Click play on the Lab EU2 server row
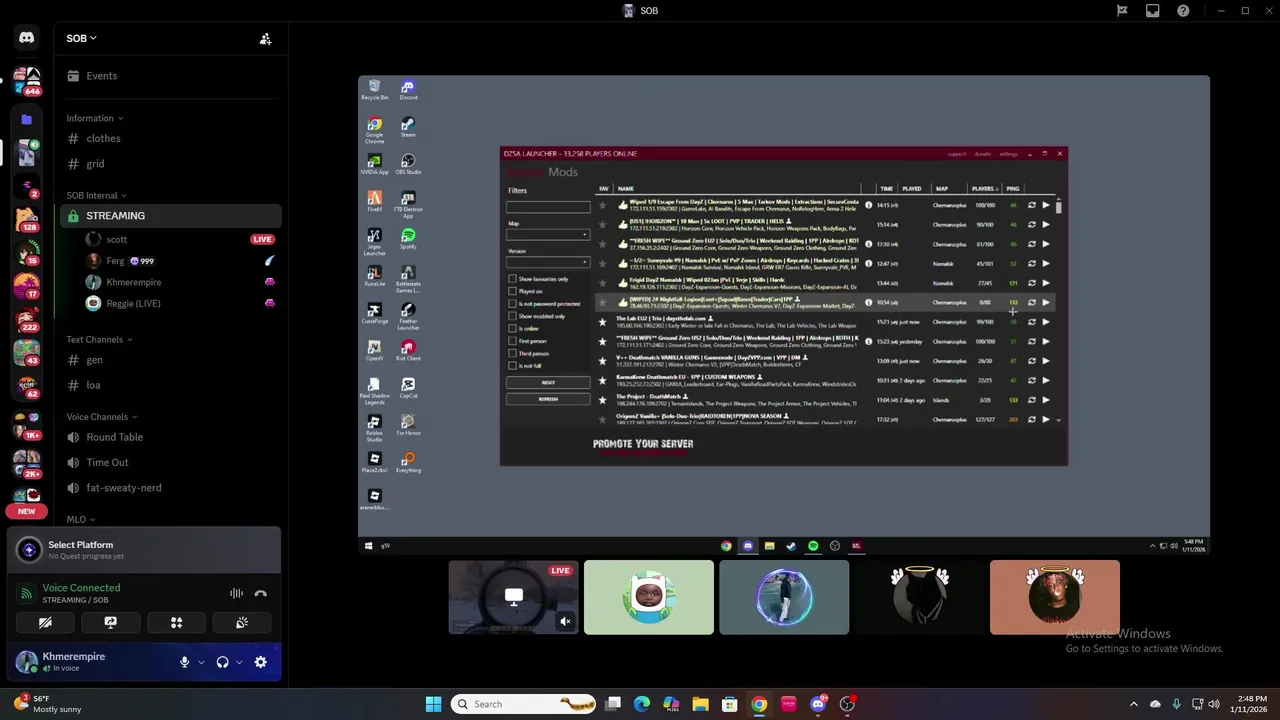Viewport: 1280px width, 720px height. click(1046, 322)
